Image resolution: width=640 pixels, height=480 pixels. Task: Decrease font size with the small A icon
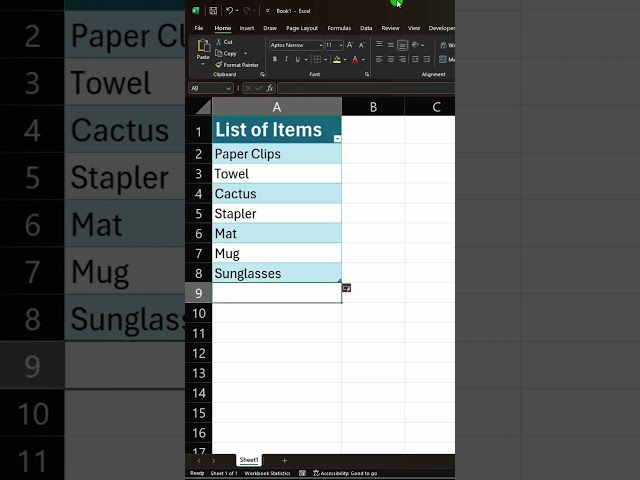point(362,45)
